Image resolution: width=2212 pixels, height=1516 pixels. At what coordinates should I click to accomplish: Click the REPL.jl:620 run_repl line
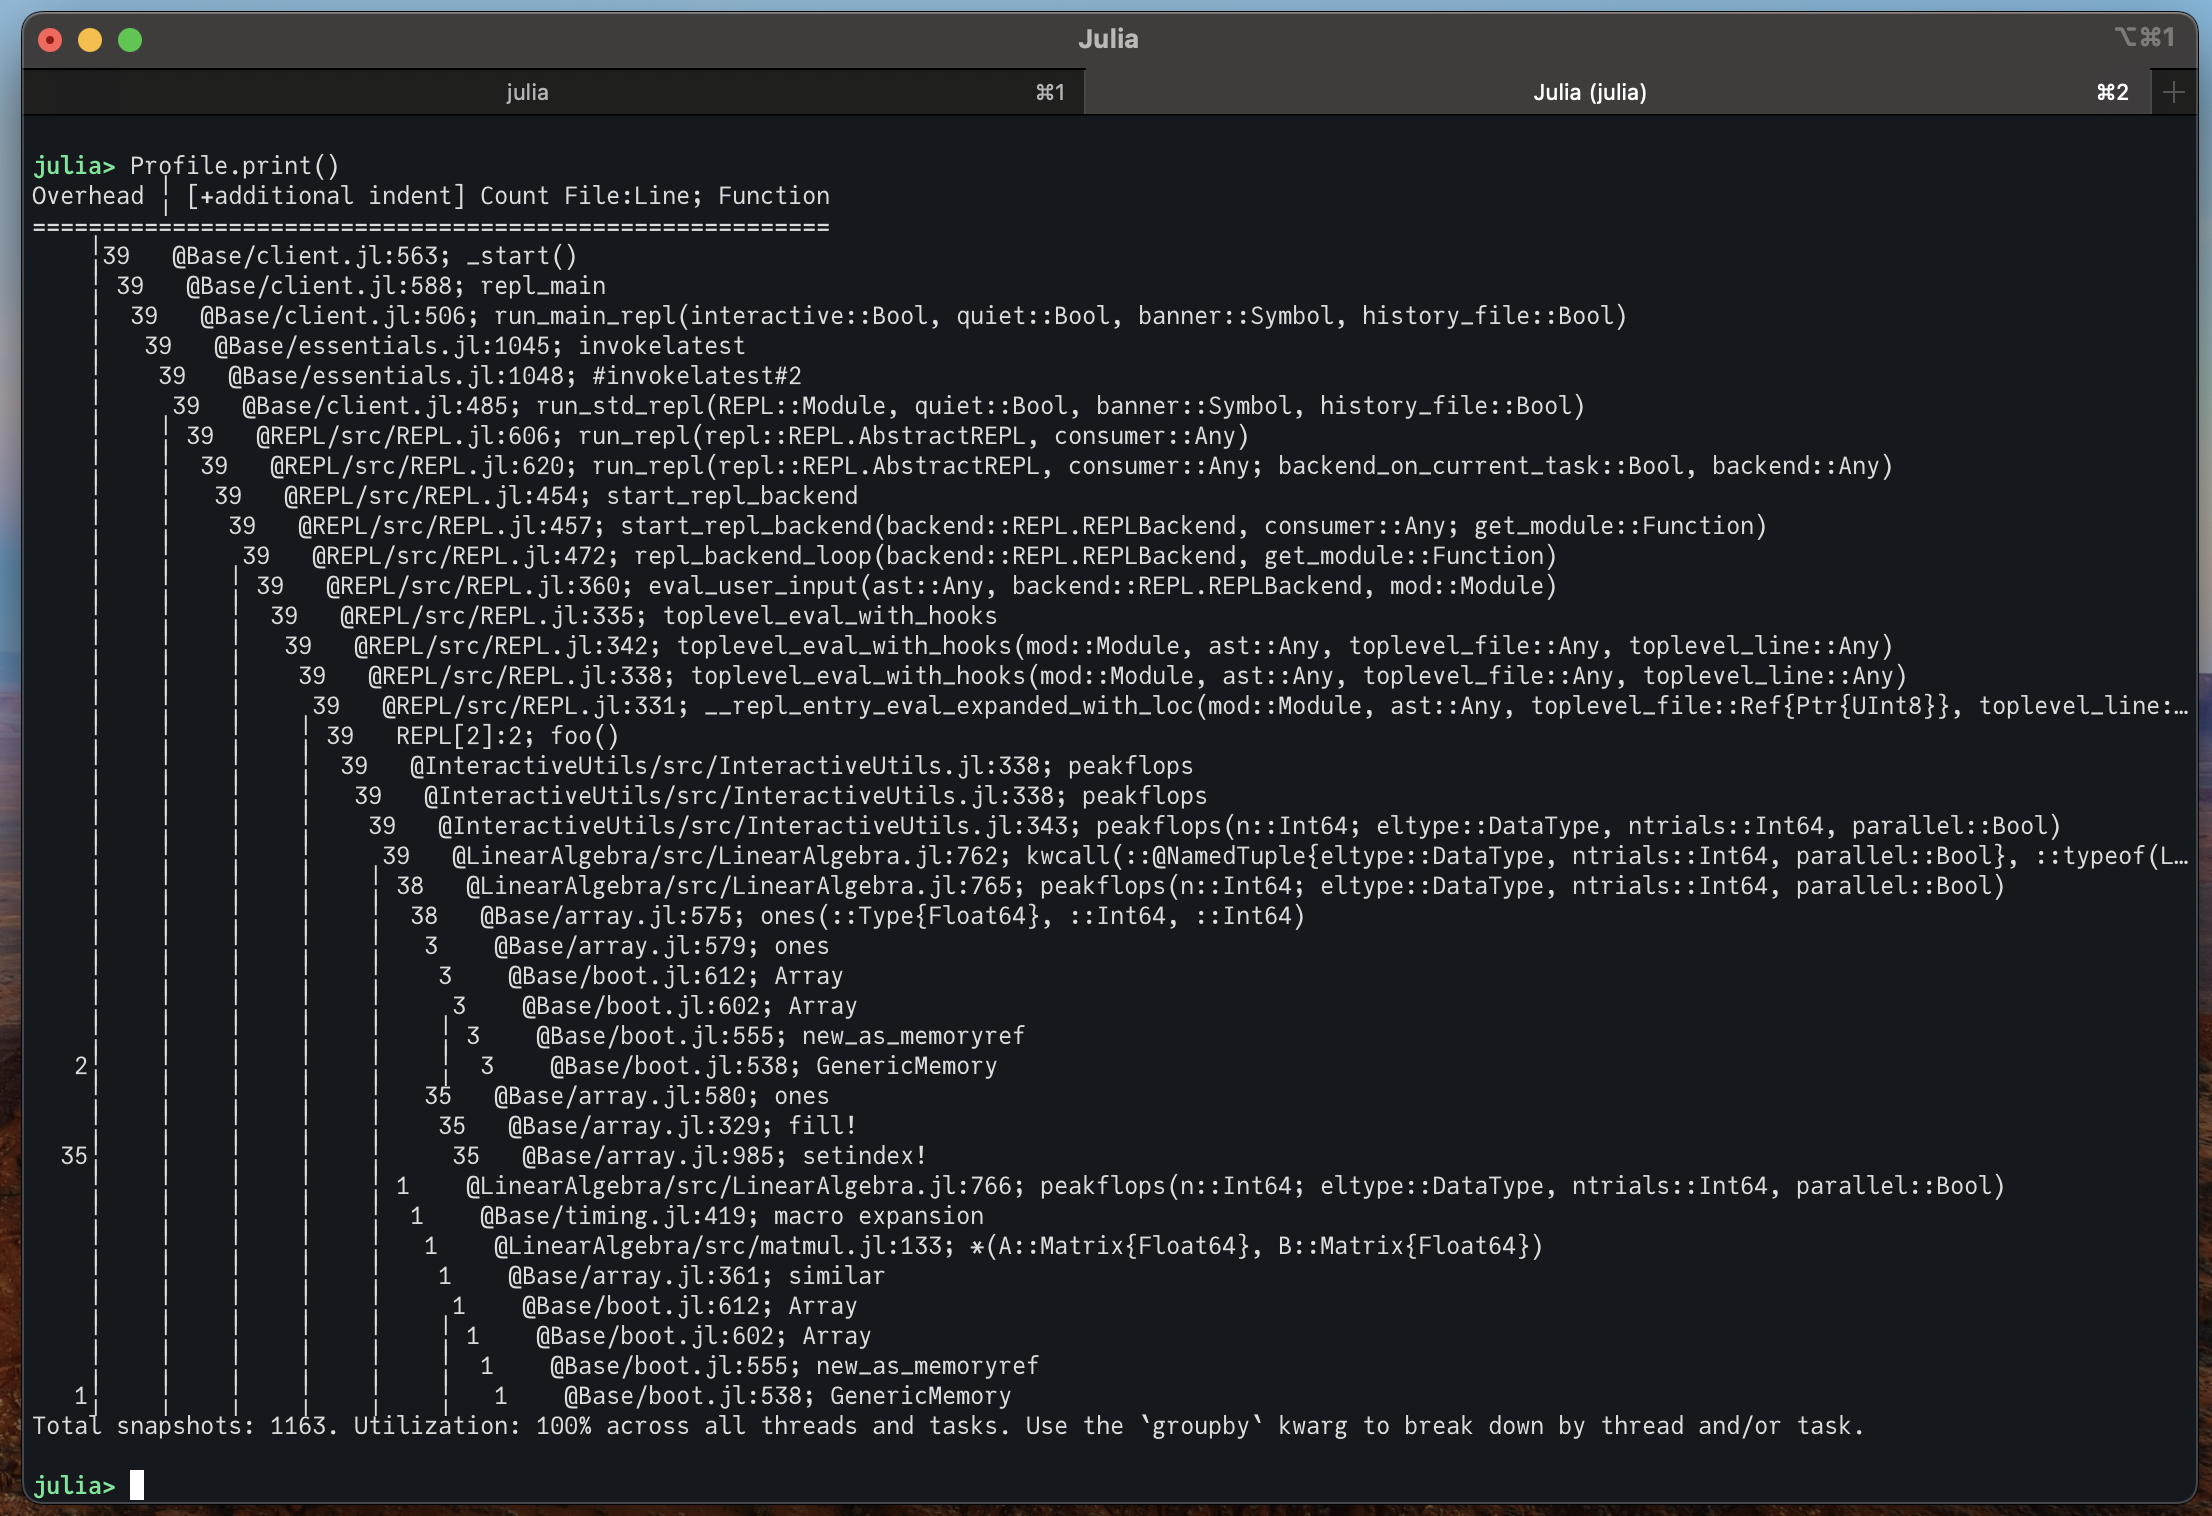[x=1047, y=466]
